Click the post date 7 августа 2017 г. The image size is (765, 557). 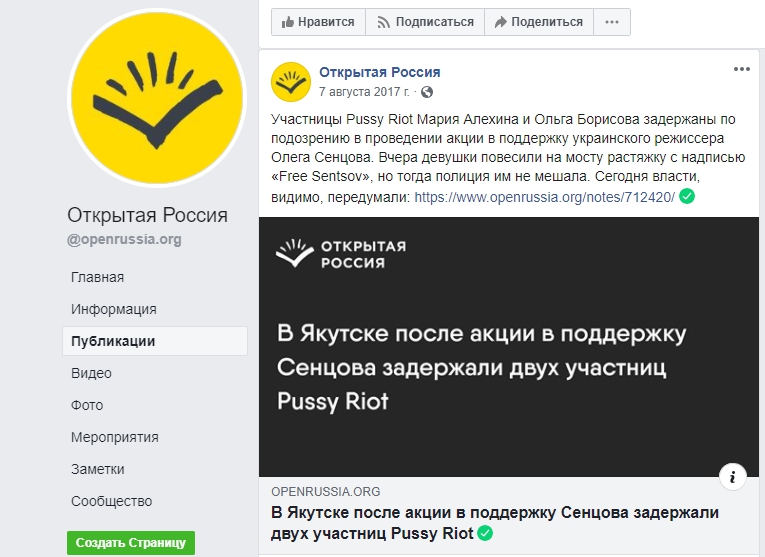[x=364, y=92]
